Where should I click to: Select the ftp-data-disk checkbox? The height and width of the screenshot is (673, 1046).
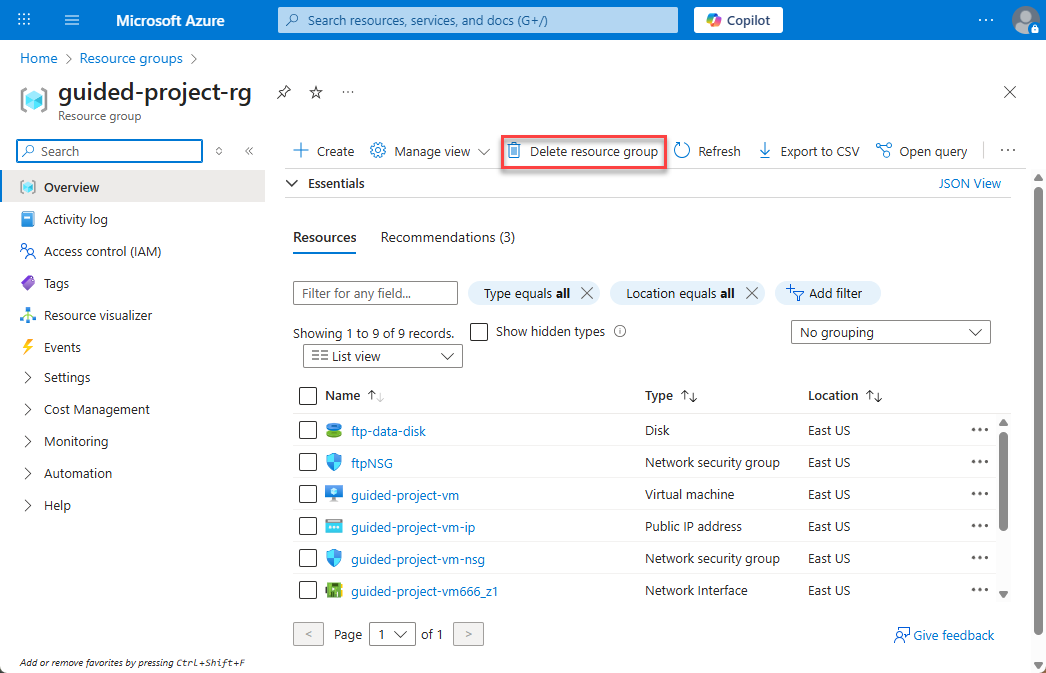pyautogui.click(x=308, y=430)
